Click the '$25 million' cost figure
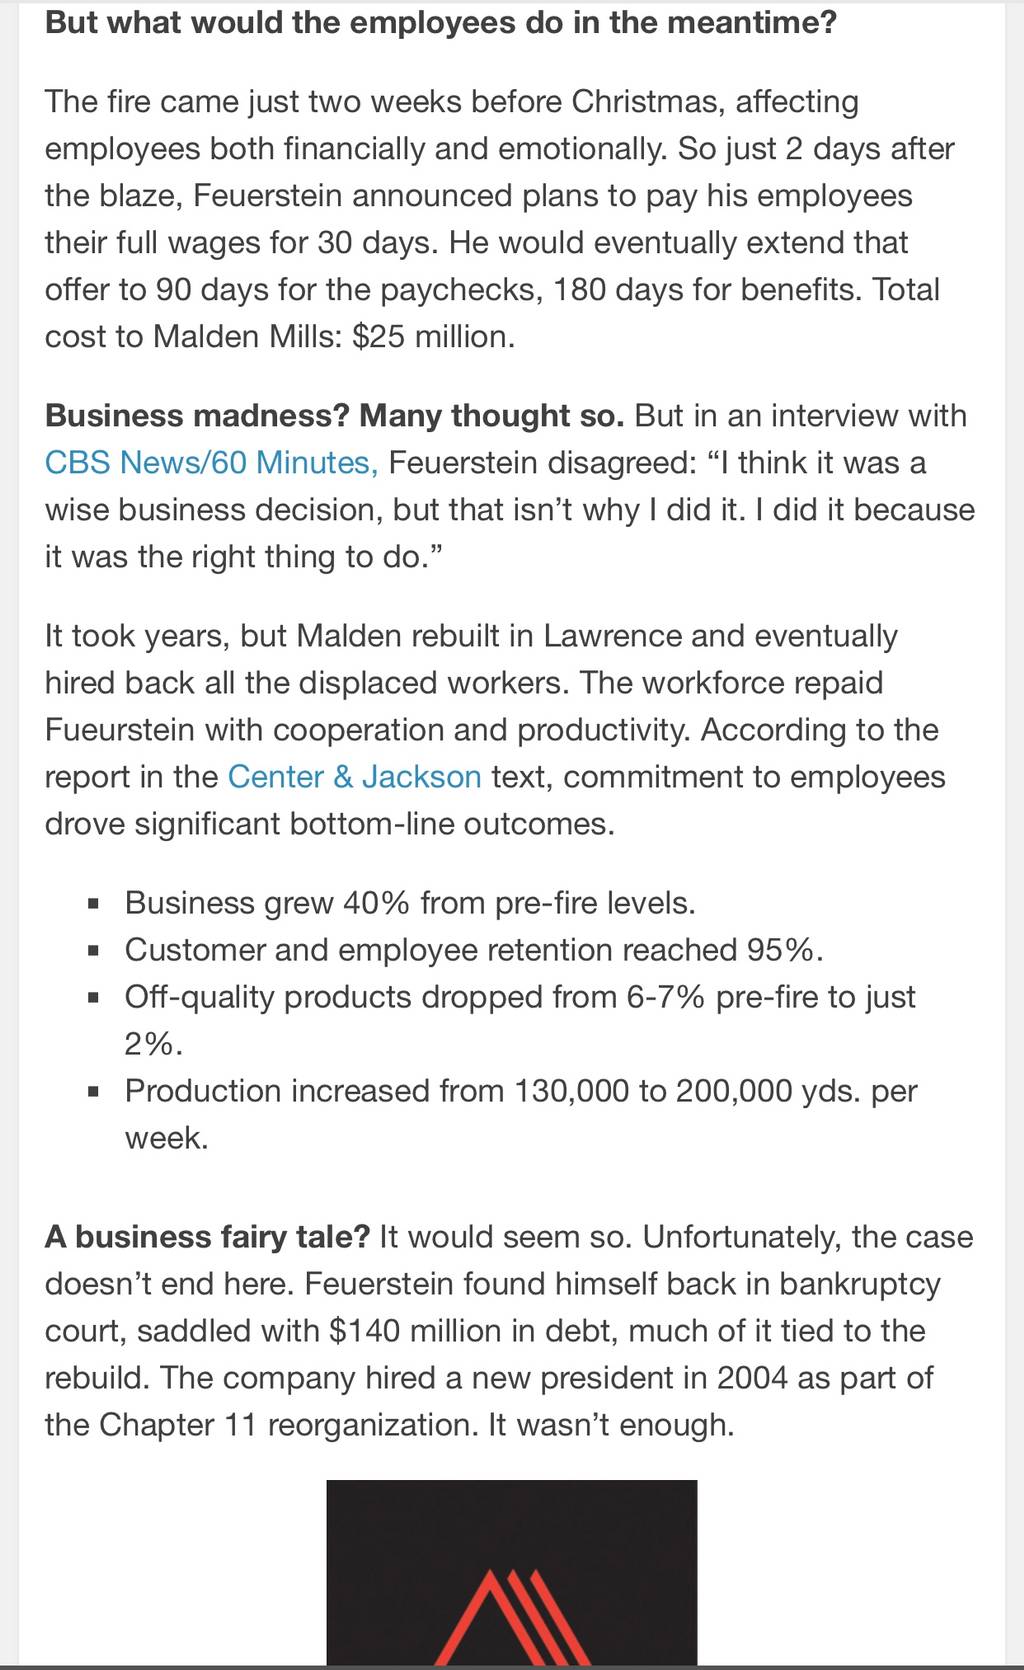 point(433,337)
